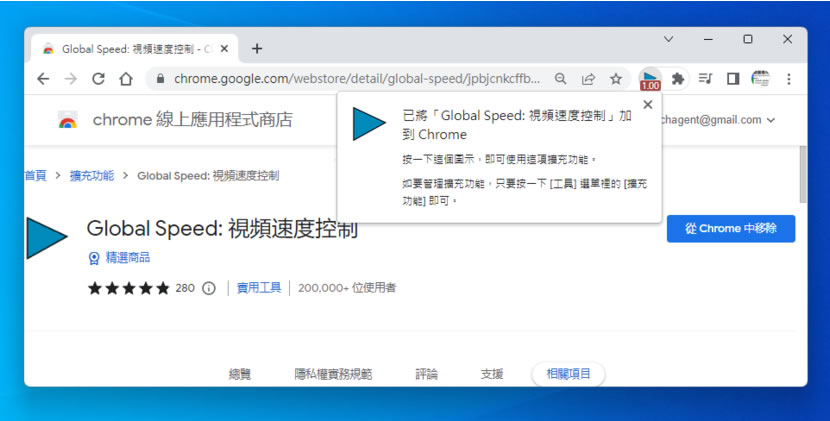
Task: Click breadcrumb text Global Speed: 視頻速度控制
Action: [x=208, y=176]
